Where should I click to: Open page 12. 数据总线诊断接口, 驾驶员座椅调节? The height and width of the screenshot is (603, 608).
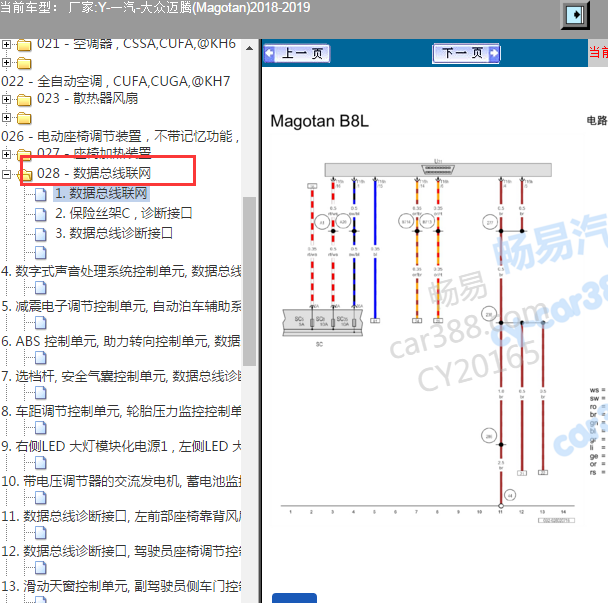point(121,551)
